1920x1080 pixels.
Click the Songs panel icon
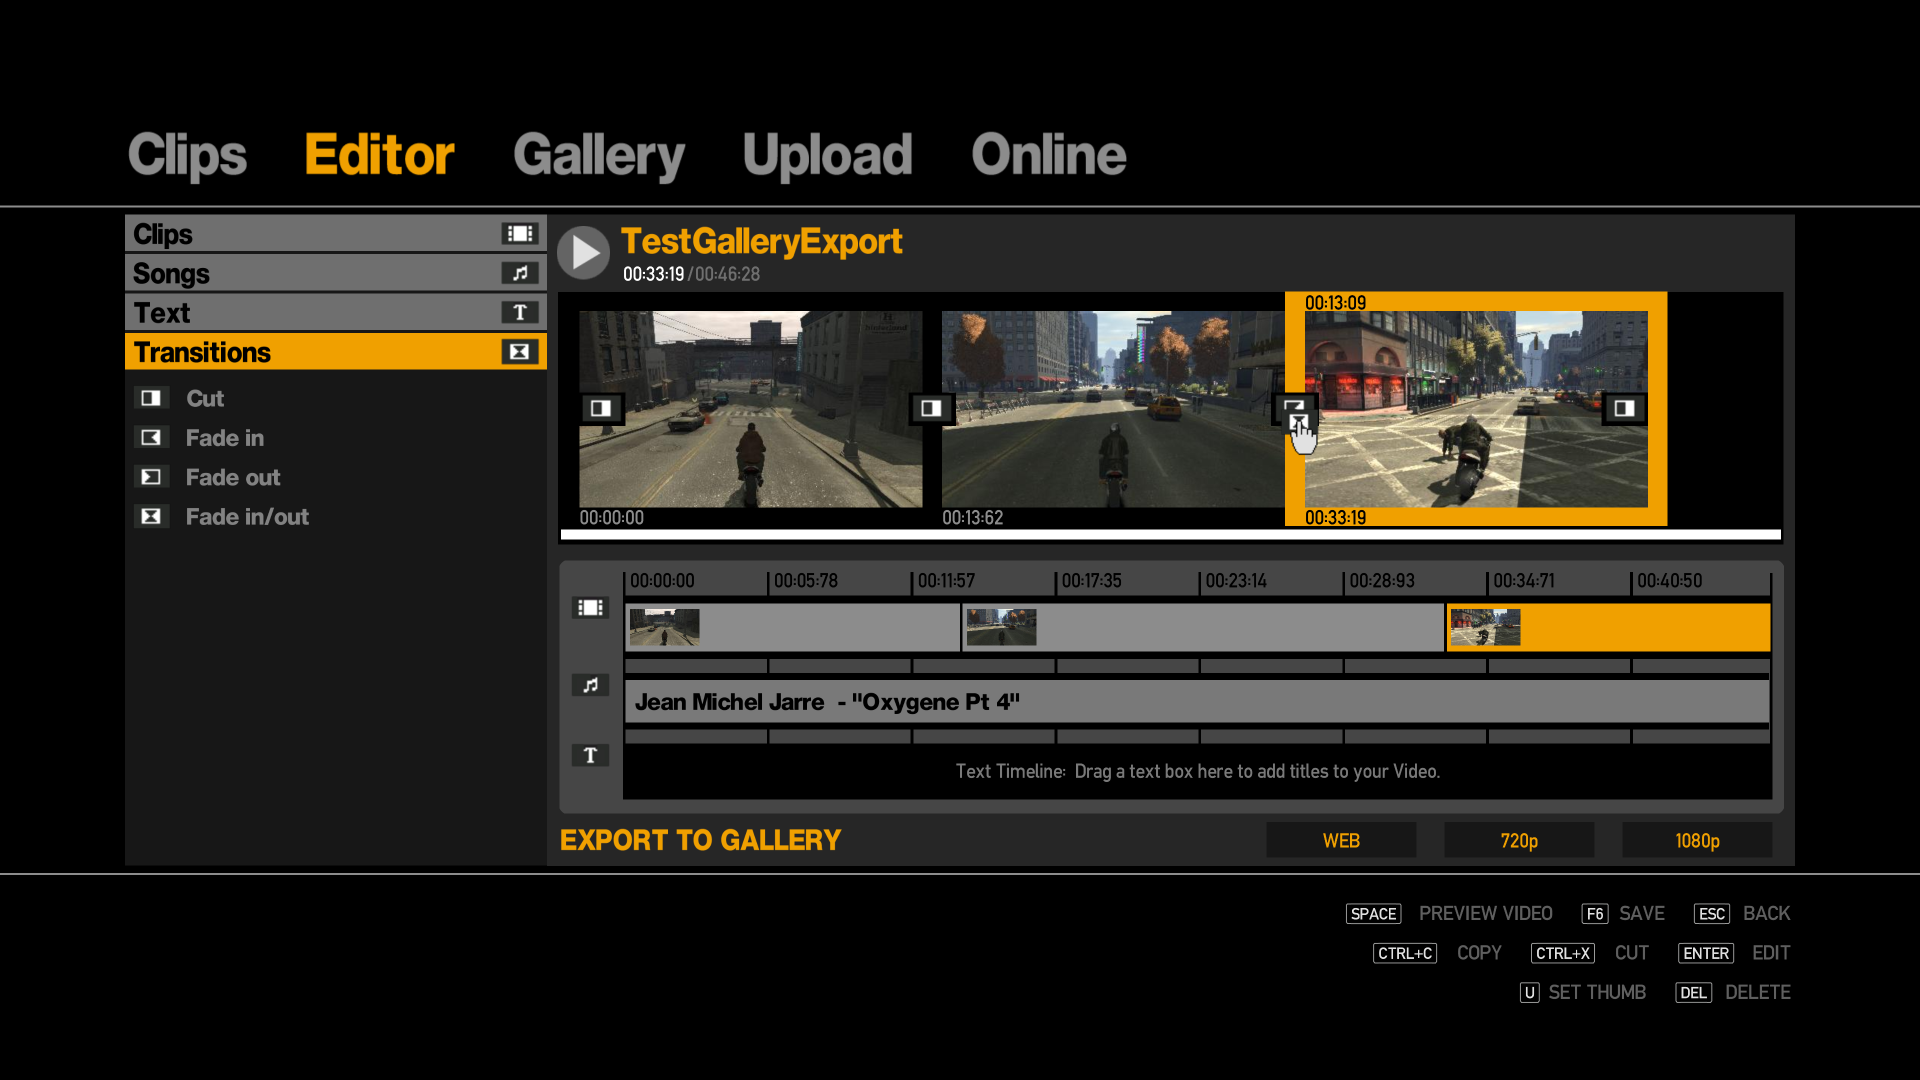(518, 273)
